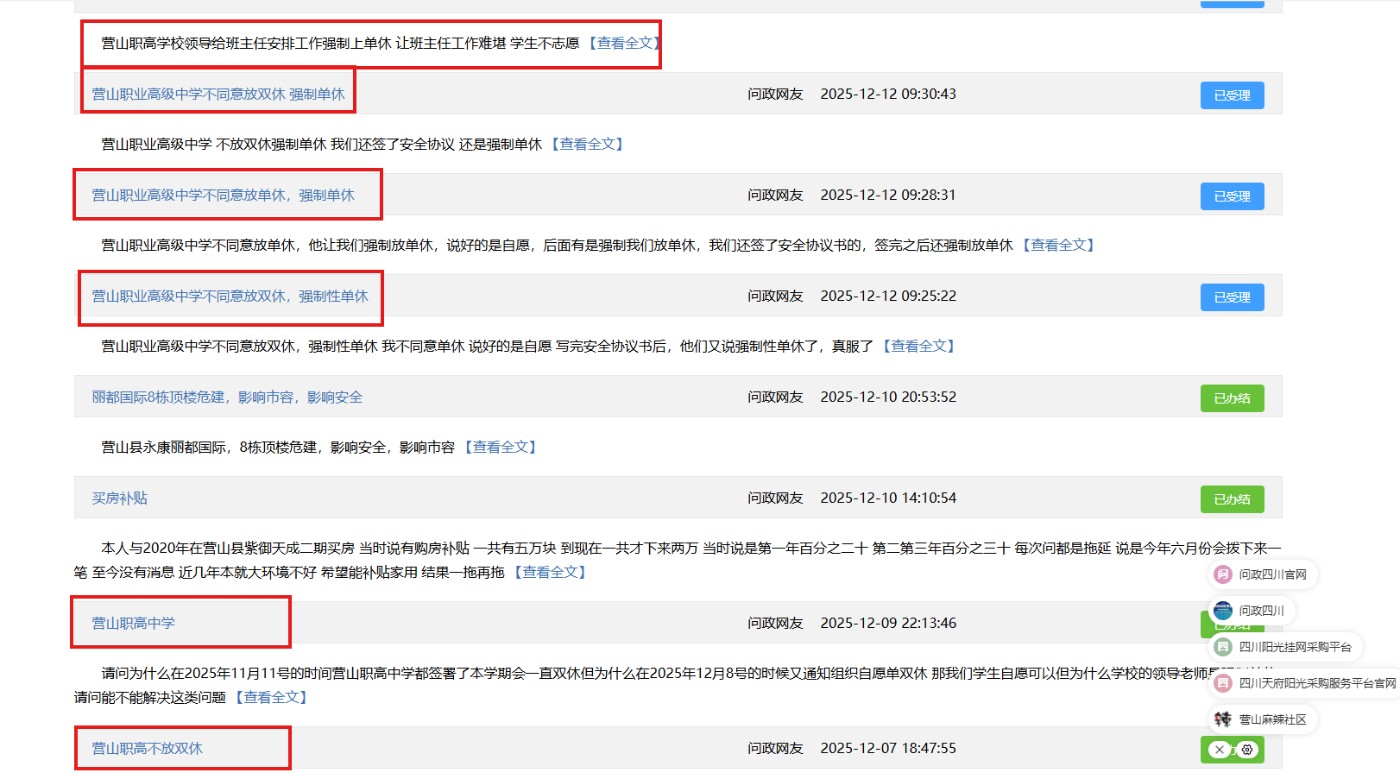The height and width of the screenshot is (776, 1400).
Task: Expand 查看全文 for 营山县永康丽都国际 summary
Action: 500,447
